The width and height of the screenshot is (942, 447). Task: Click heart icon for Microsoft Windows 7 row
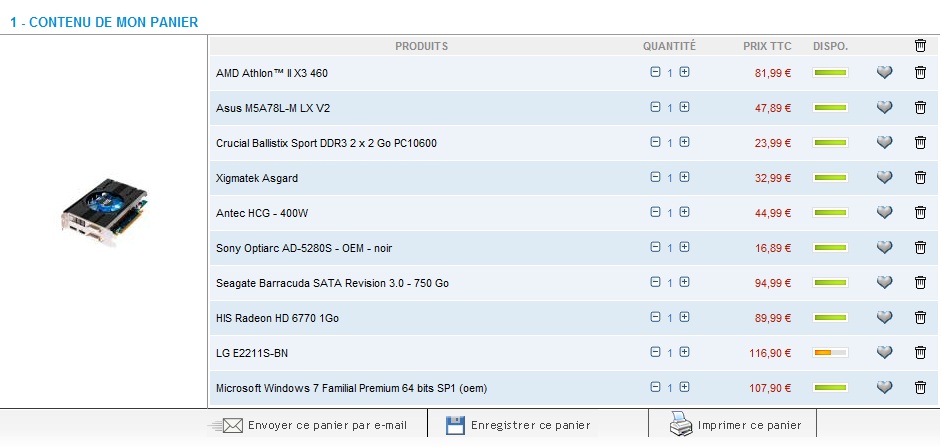[x=884, y=388]
